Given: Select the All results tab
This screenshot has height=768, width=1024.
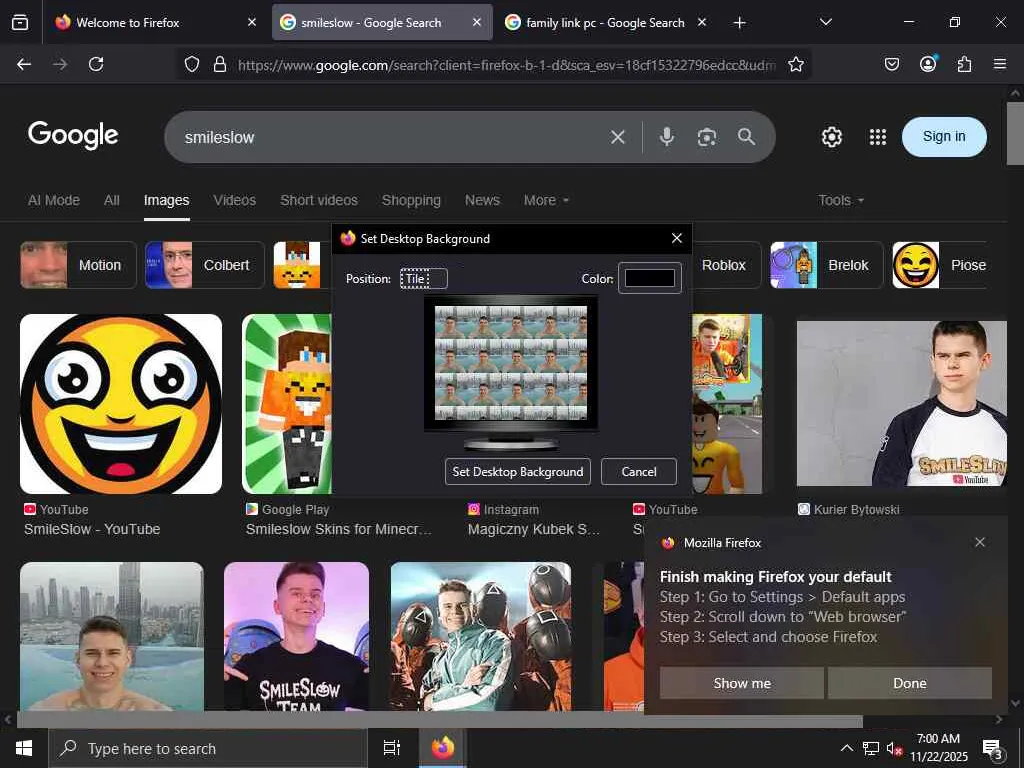Looking at the screenshot, I should (x=112, y=200).
